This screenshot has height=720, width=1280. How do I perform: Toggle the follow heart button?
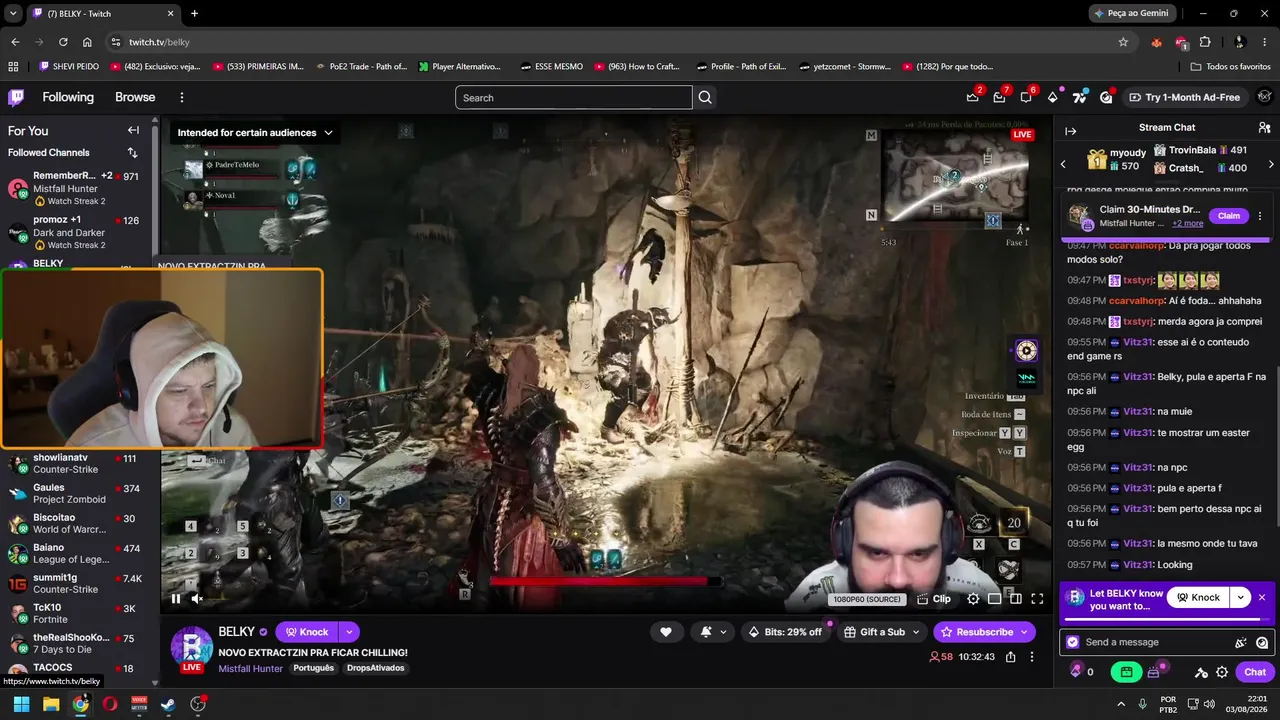click(x=666, y=632)
